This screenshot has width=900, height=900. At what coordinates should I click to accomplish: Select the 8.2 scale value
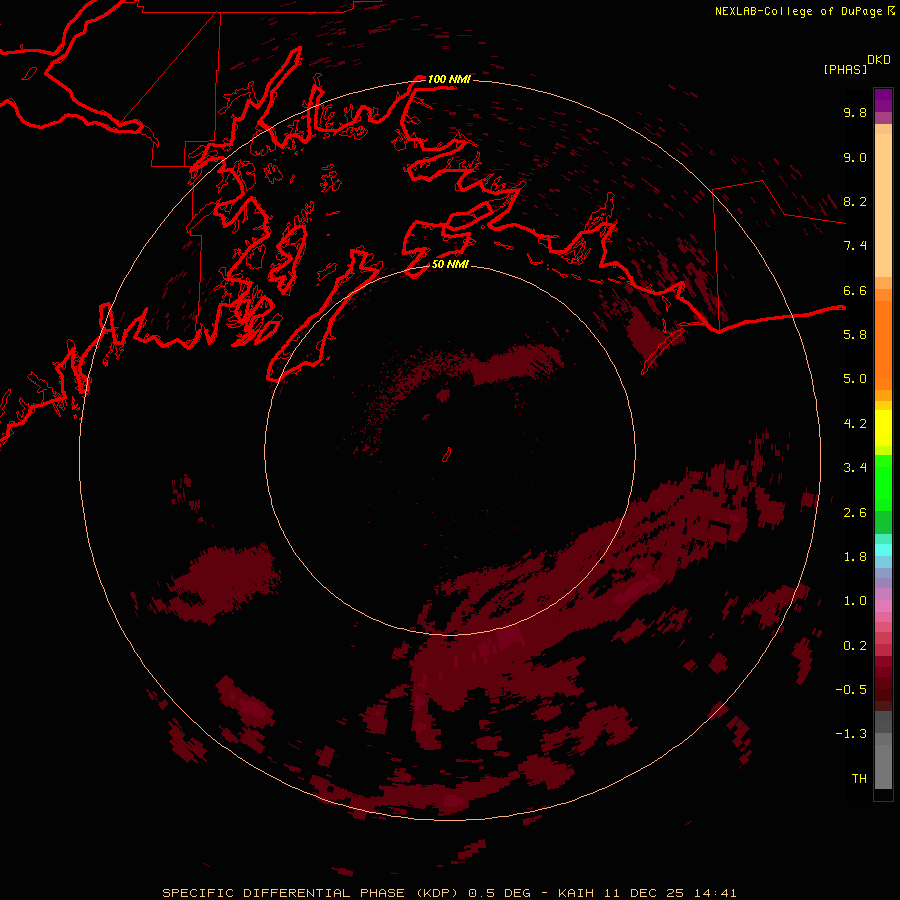click(855, 201)
